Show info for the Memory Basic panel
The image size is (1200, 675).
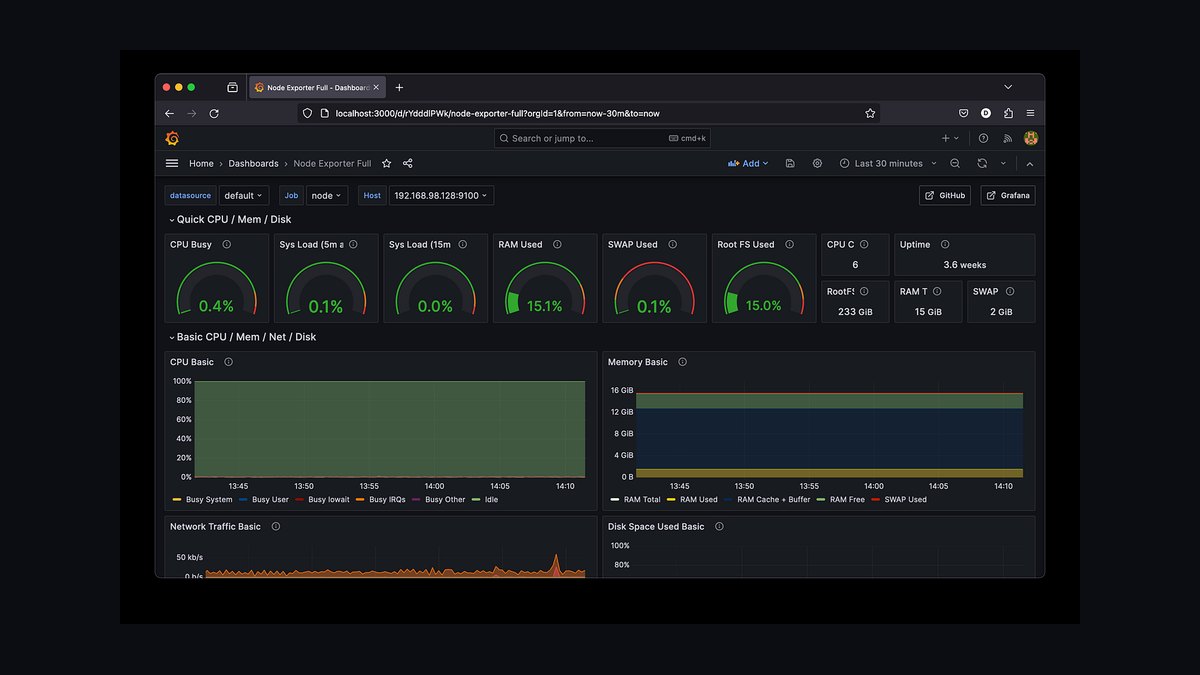[x=682, y=362]
